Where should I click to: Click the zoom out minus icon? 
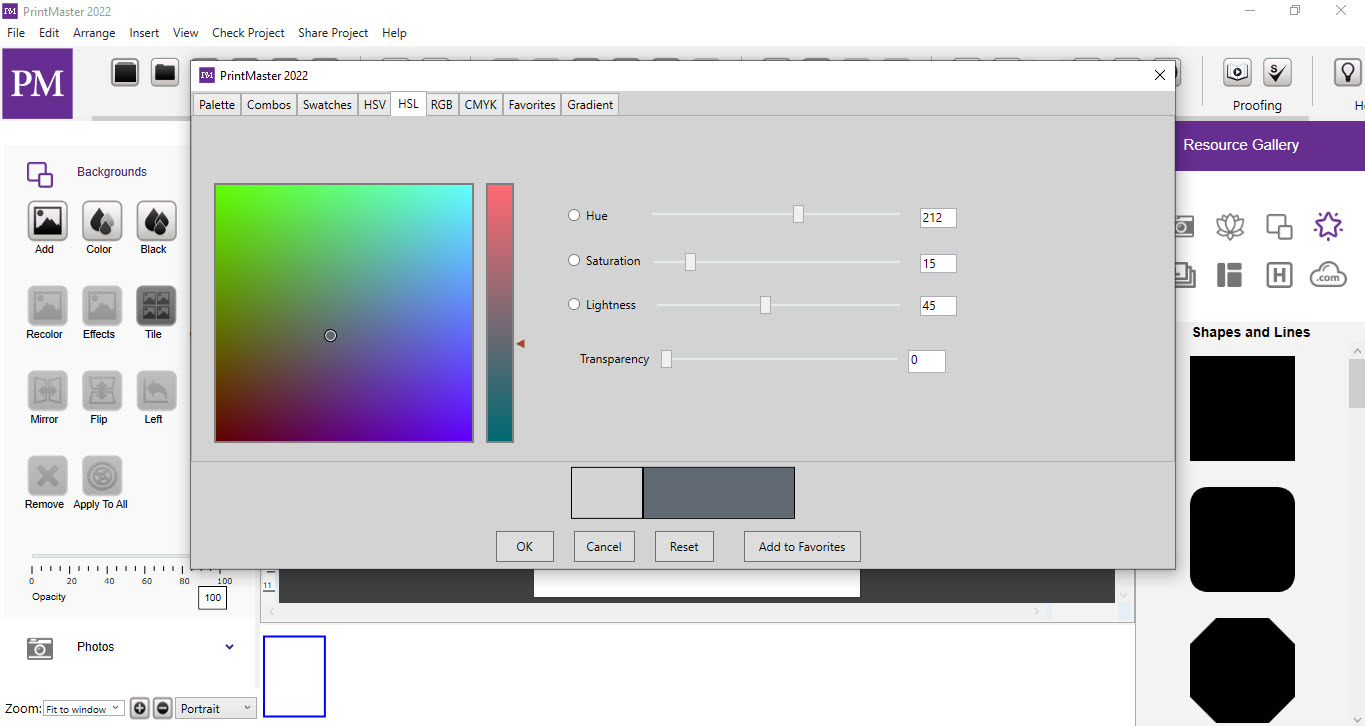[x=163, y=708]
